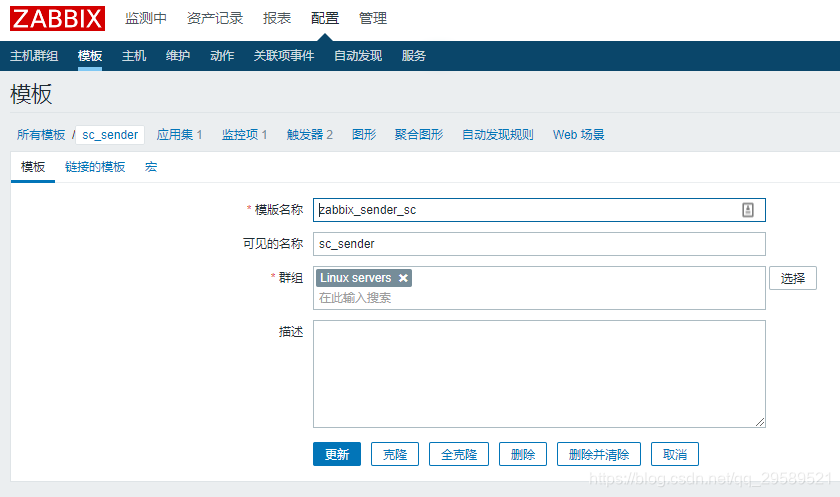Open the 监测中 top menu
This screenshot has width=840, height=497.
(x=146, y=18)
